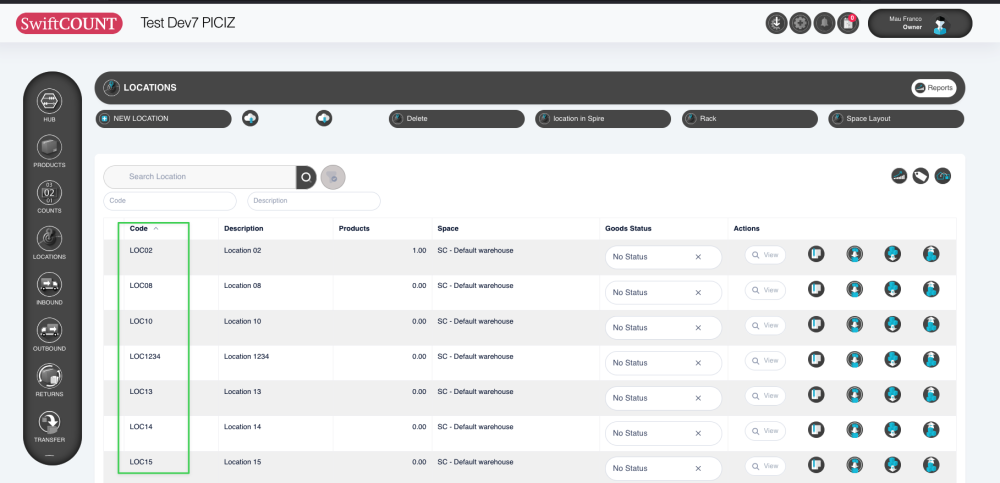Click the location in Spire button
The image size is (1000, 483).
(603, 119)
